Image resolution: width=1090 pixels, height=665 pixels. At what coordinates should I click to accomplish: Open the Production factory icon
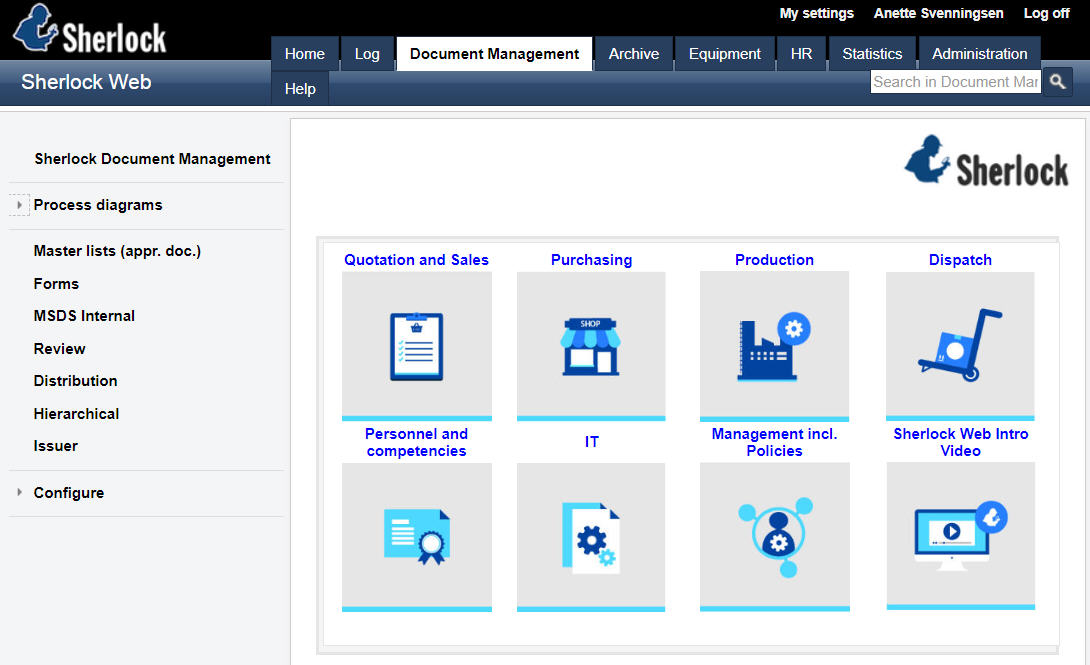point(774,346)
